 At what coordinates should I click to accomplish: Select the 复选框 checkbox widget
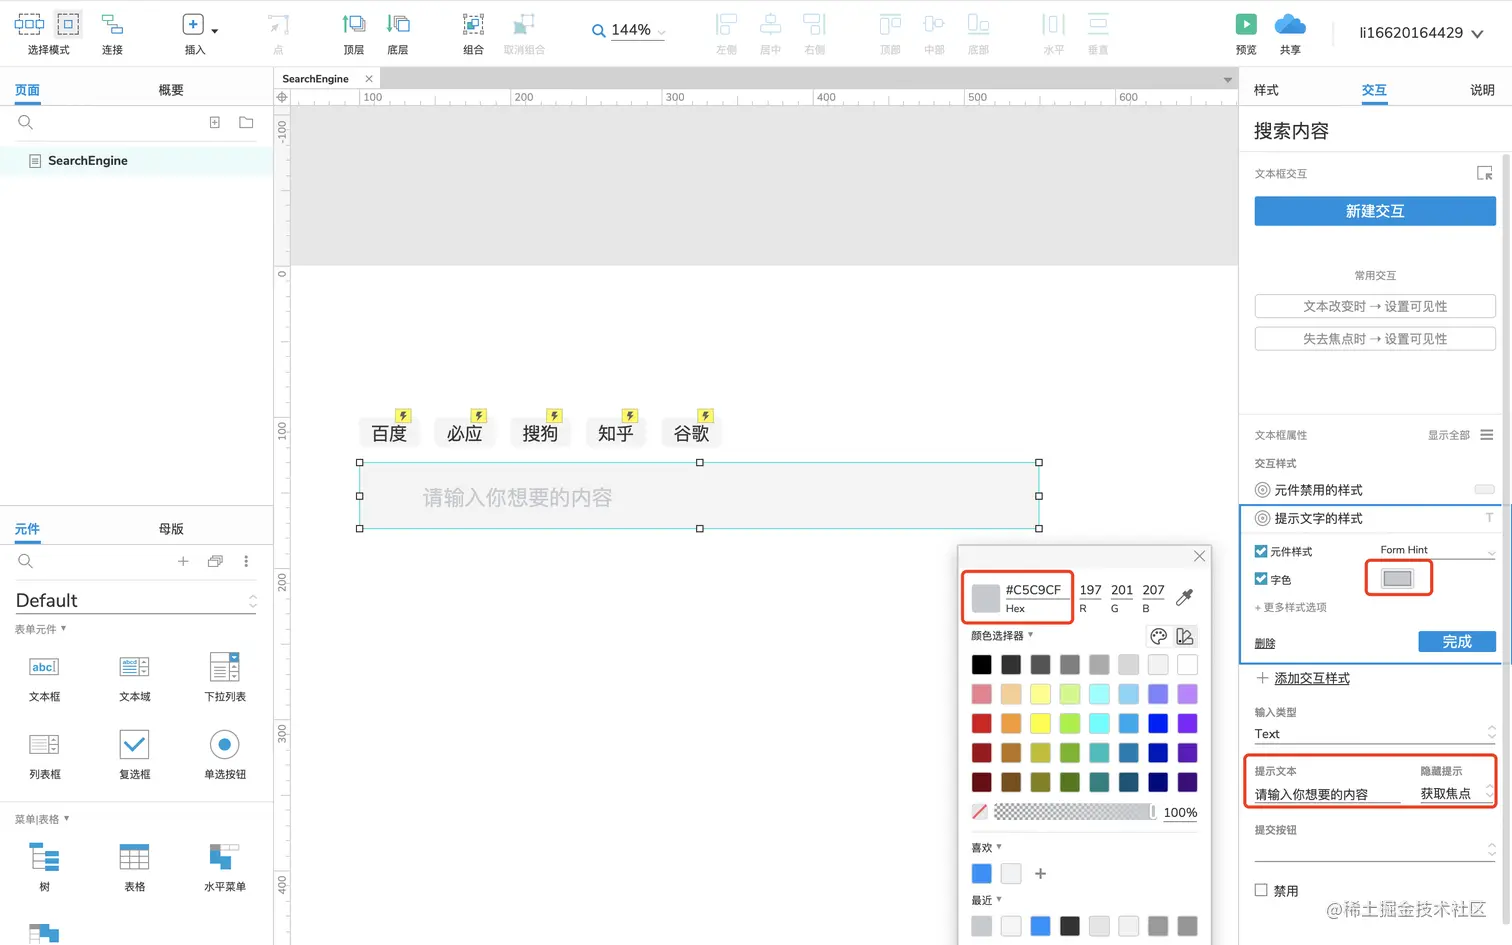134,754
